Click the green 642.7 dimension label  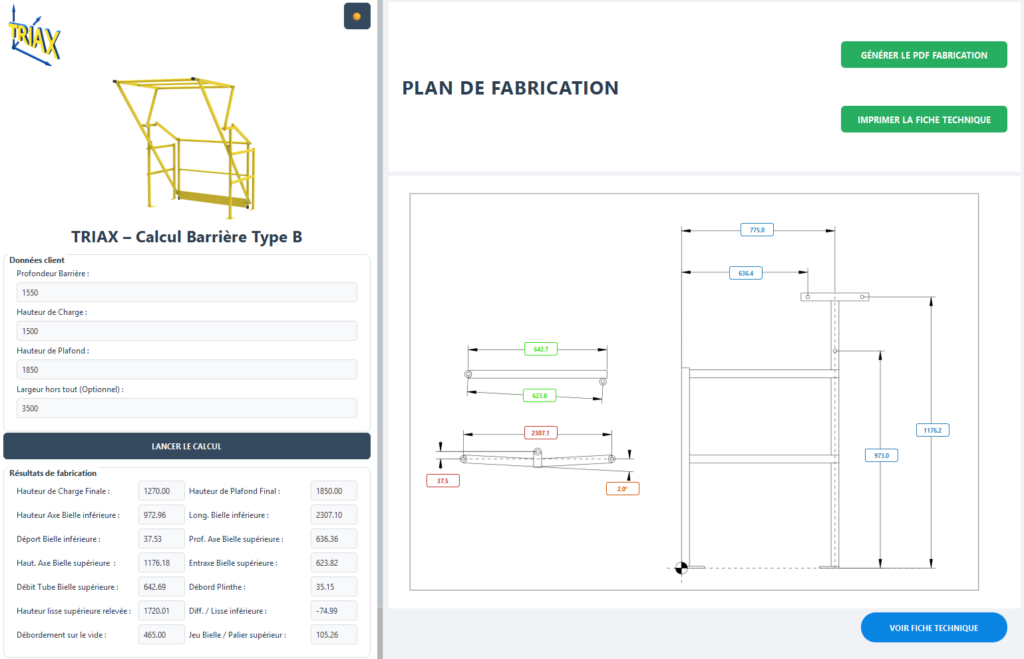(x=541, y=349)
